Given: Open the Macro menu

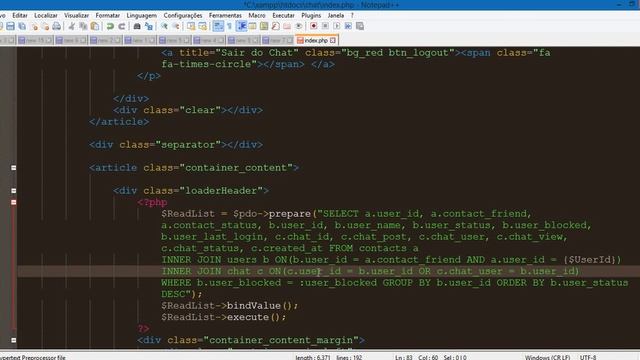Looking at the screenshot, I should (257, 15).
